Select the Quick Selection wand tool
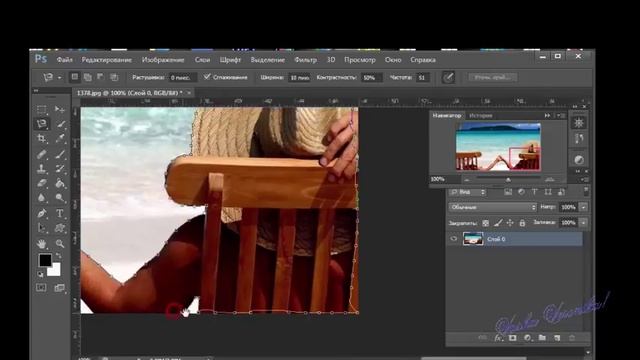 (60, 124)
